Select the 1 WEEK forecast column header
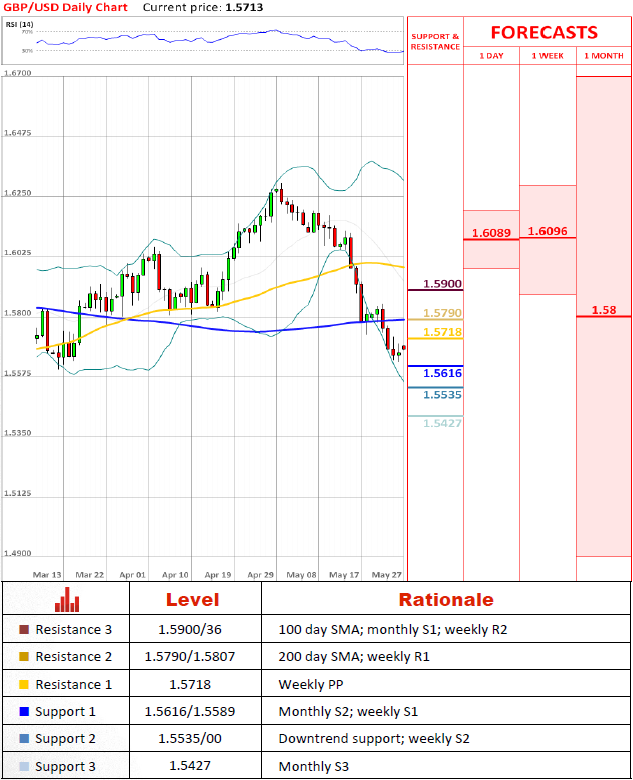 (547, 56)
